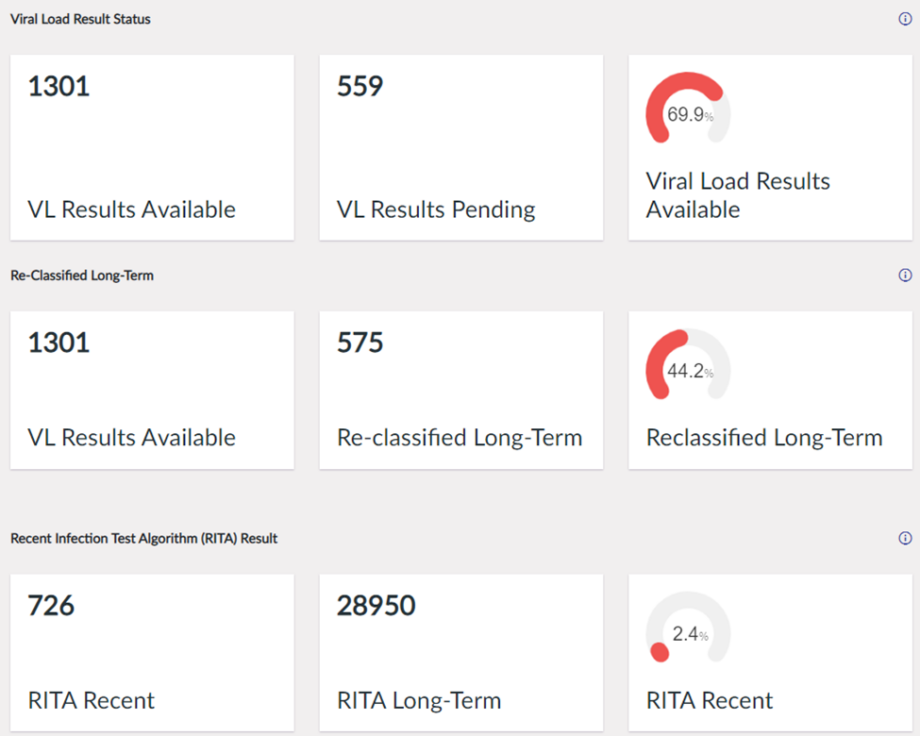Click the Re-Classified Long-Term section heading
The width and height of the screenshot is (920, 736).
82,275
